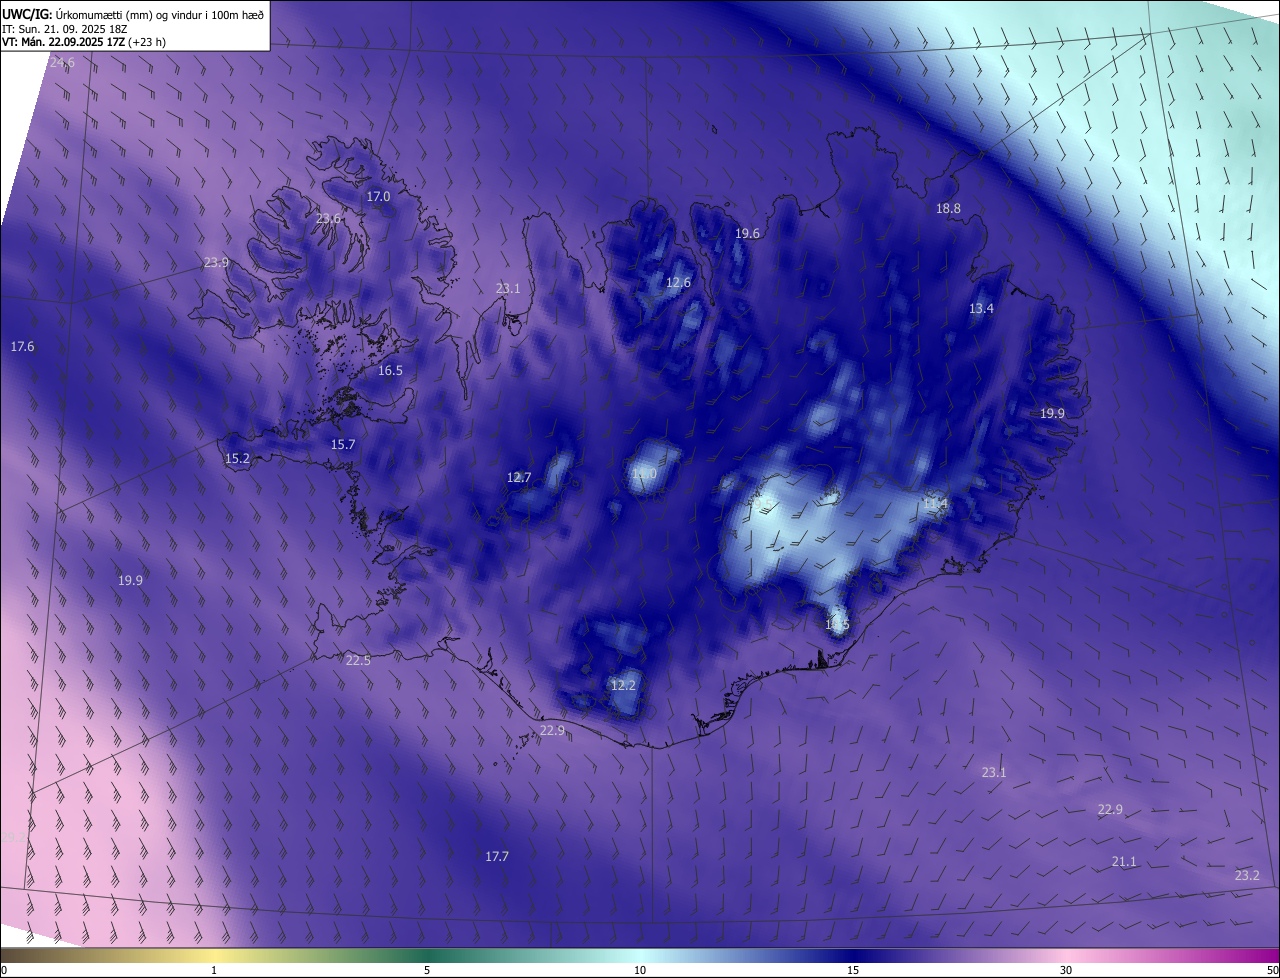Click the "12.7" value label
Screen dimensions: 1280x978
click(x=519, y=478)
